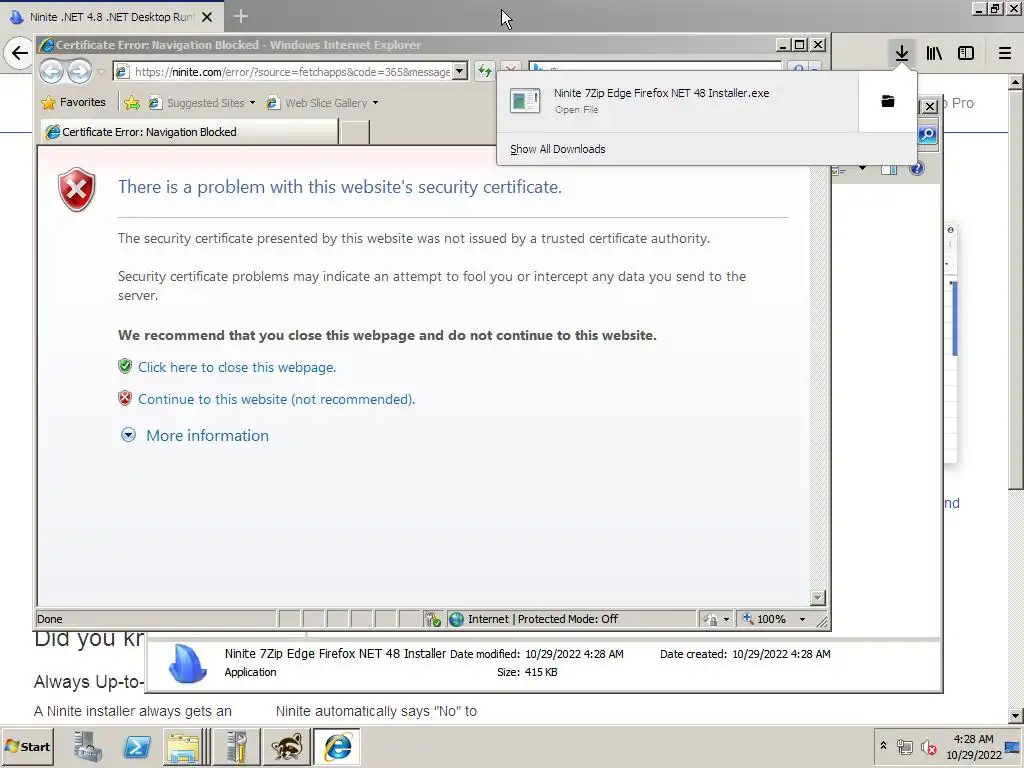Click Size: 415 KB detail text

click(x=527, y=672)
